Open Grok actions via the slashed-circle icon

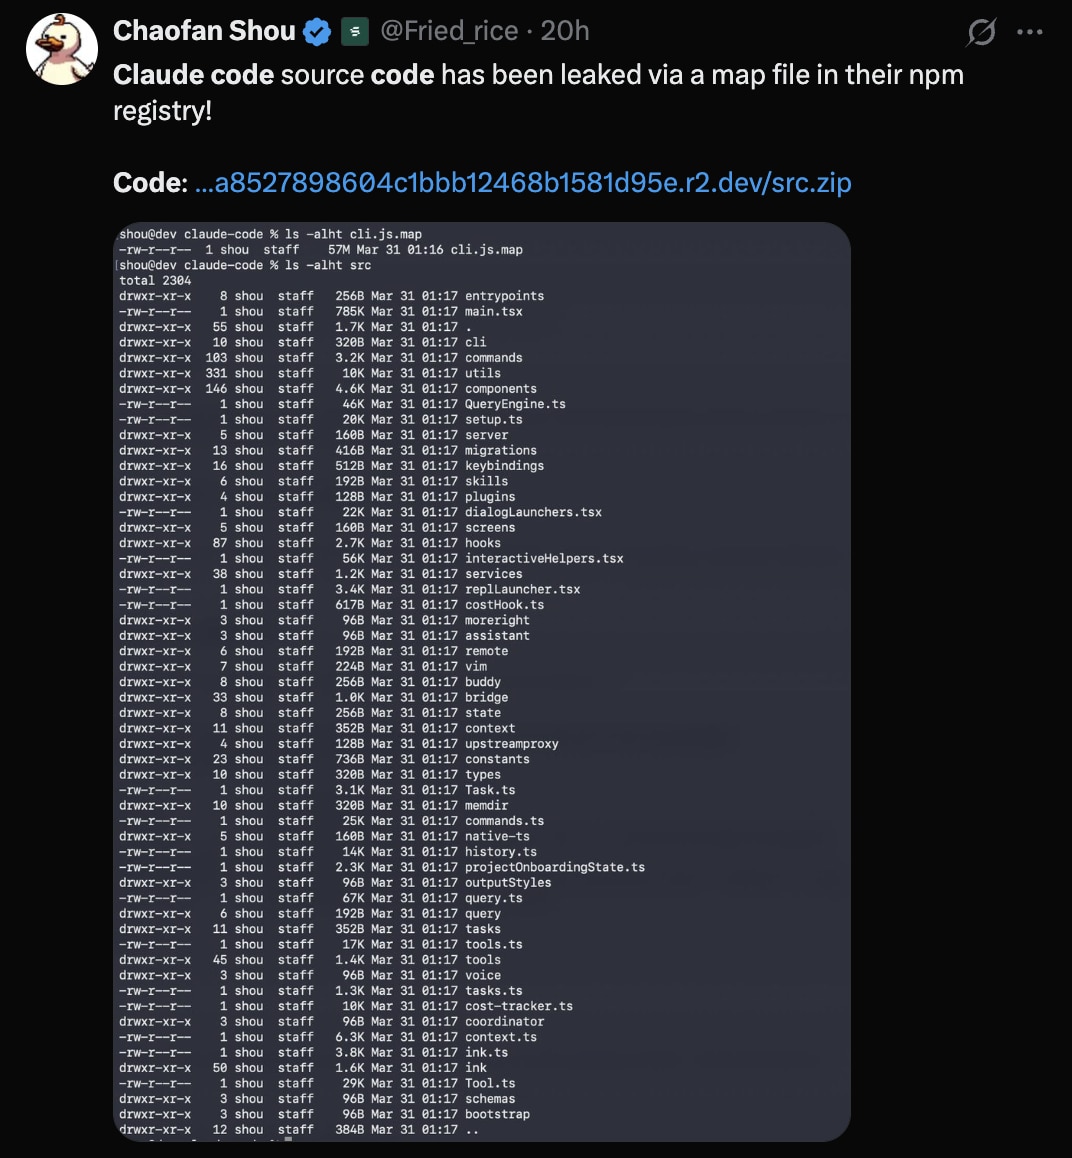[981, 31]
